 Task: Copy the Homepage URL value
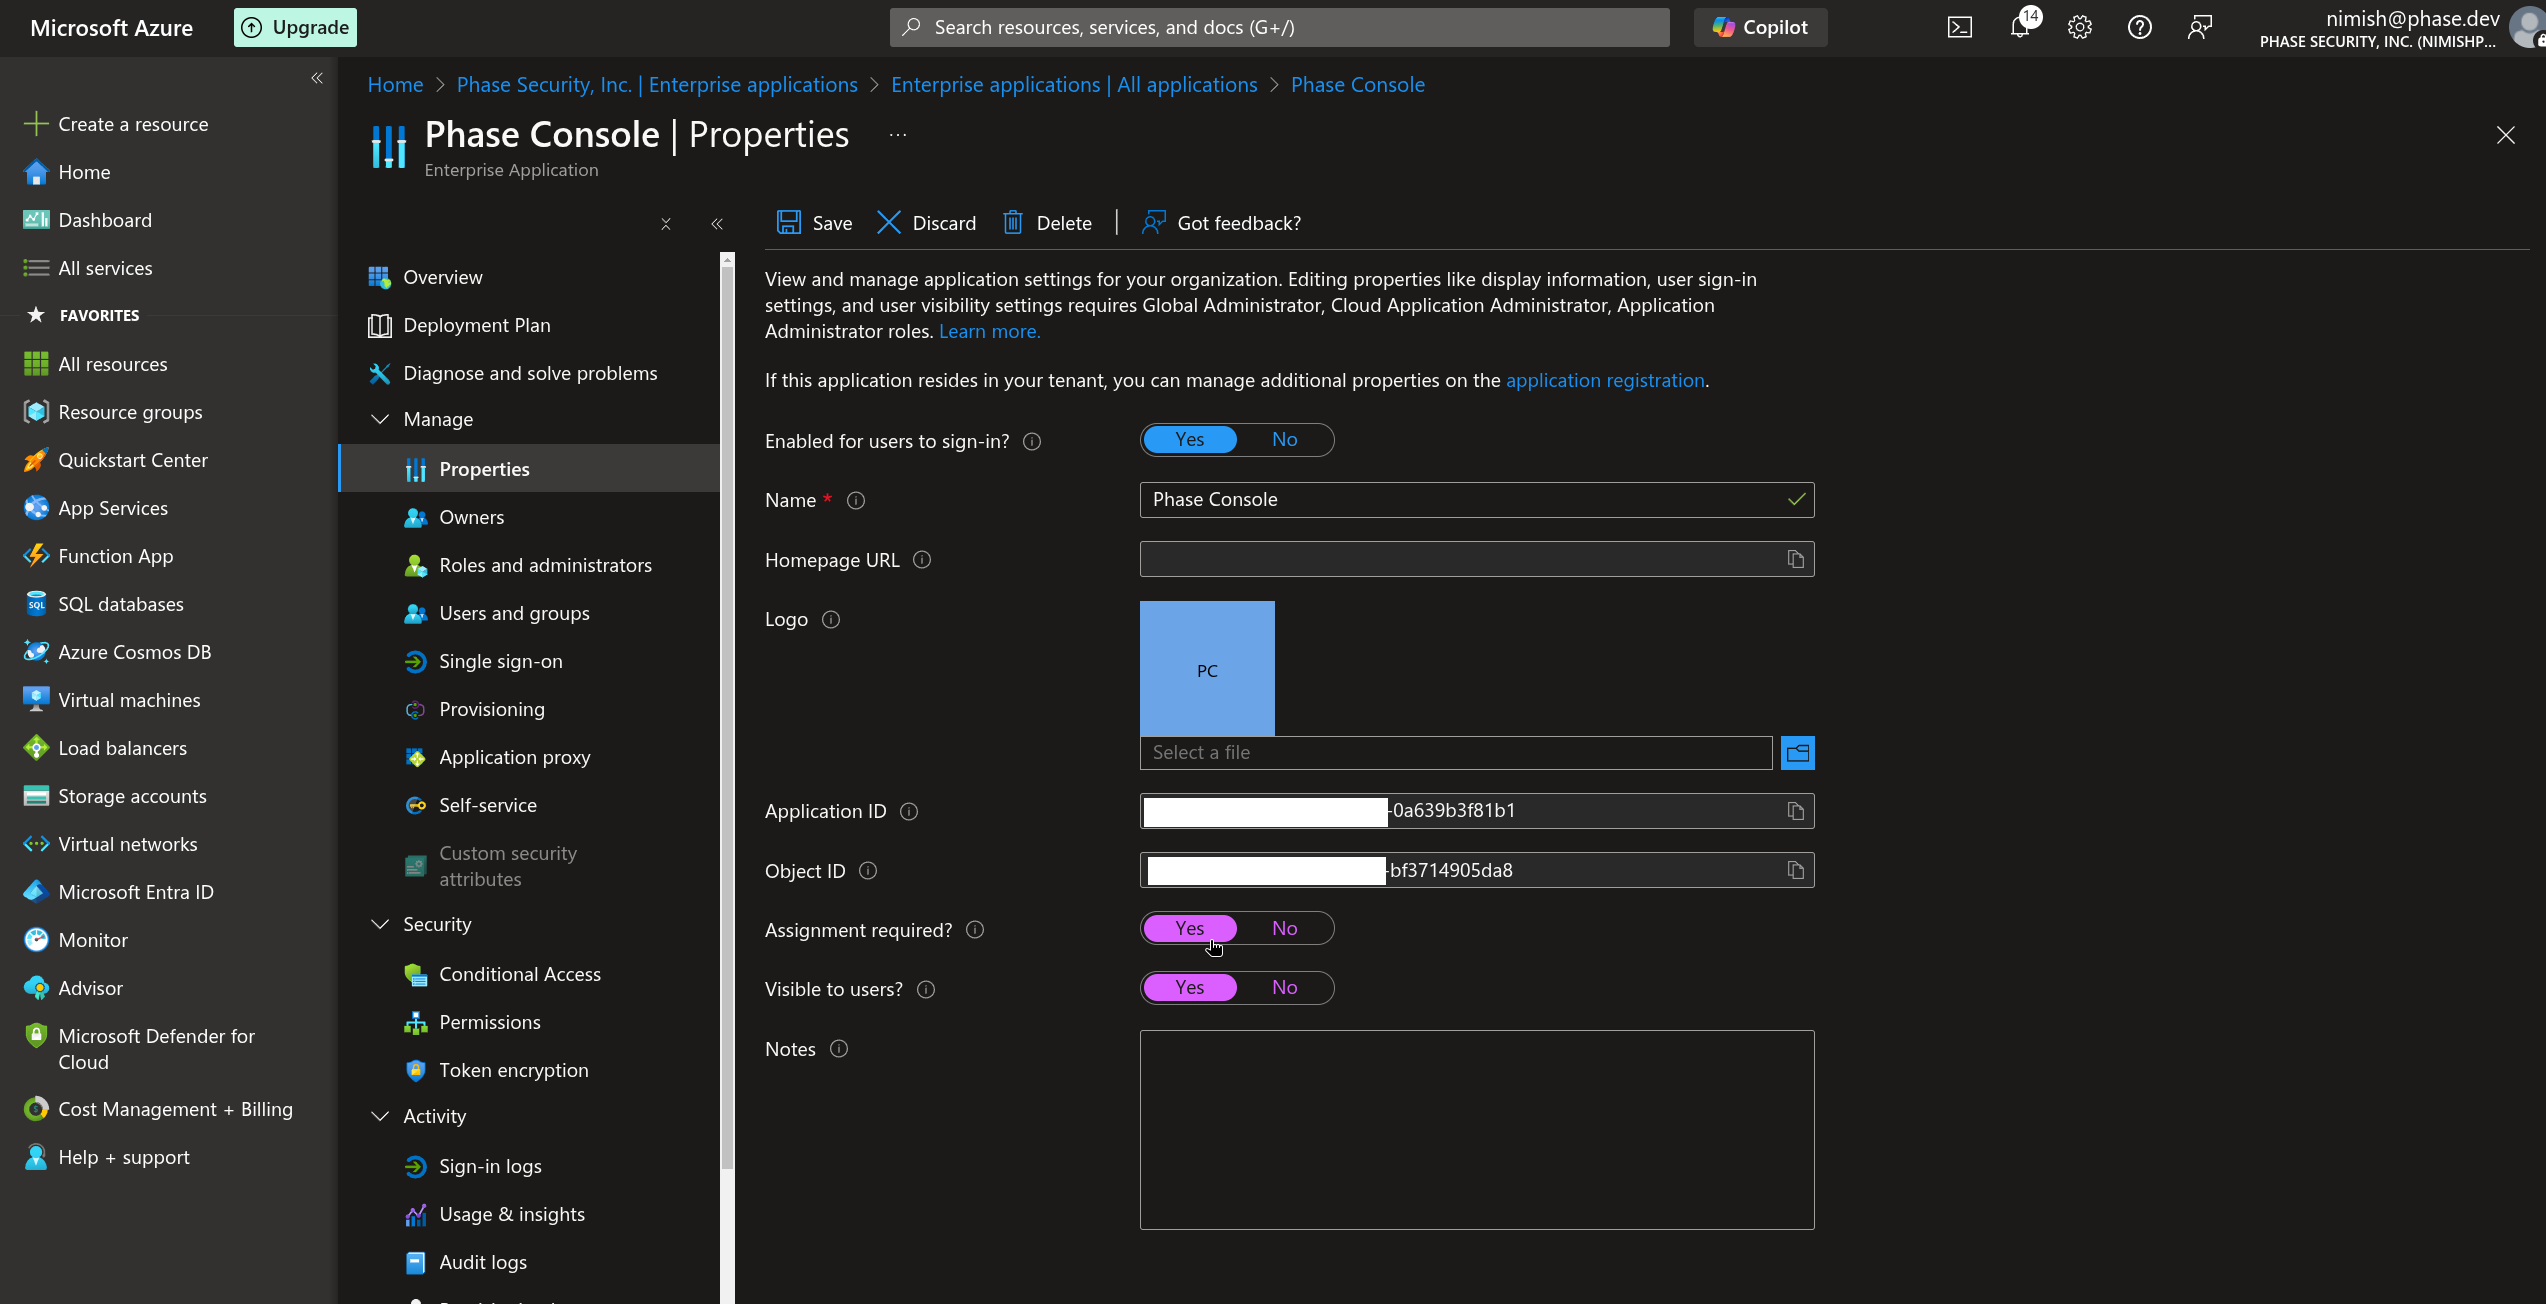1796,559
